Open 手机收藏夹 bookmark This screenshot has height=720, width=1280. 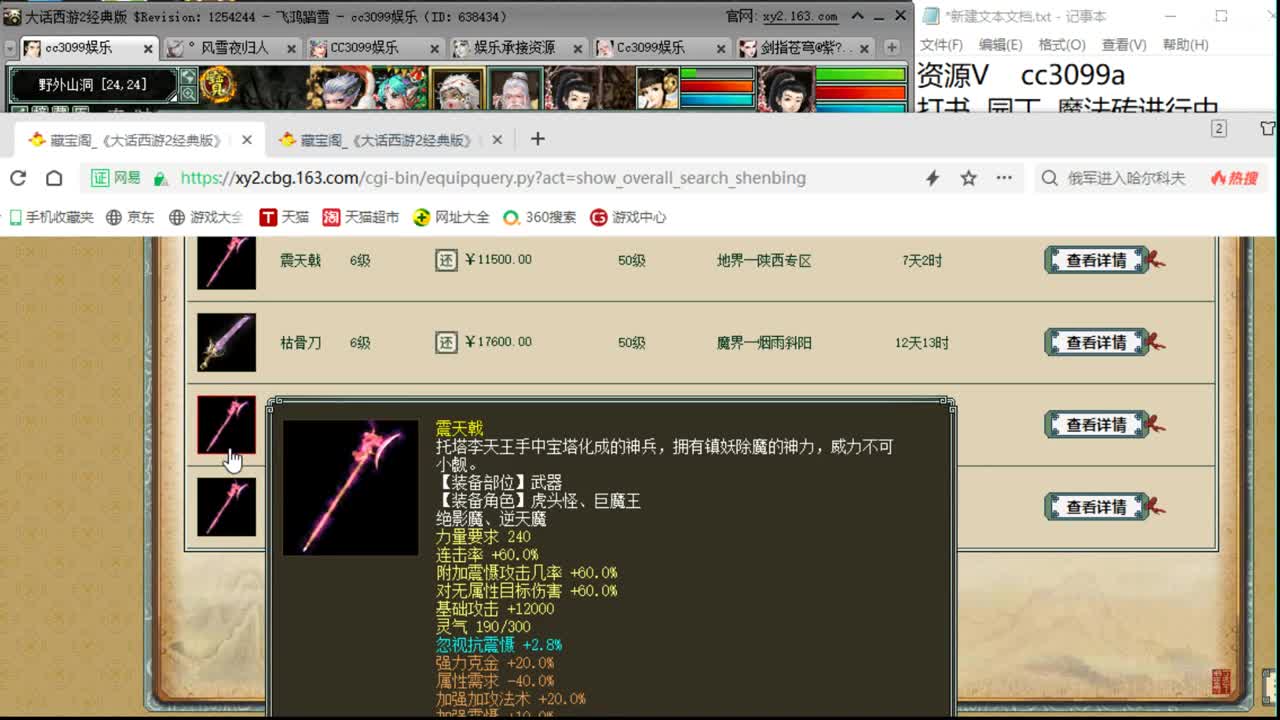tap(50, 217)
